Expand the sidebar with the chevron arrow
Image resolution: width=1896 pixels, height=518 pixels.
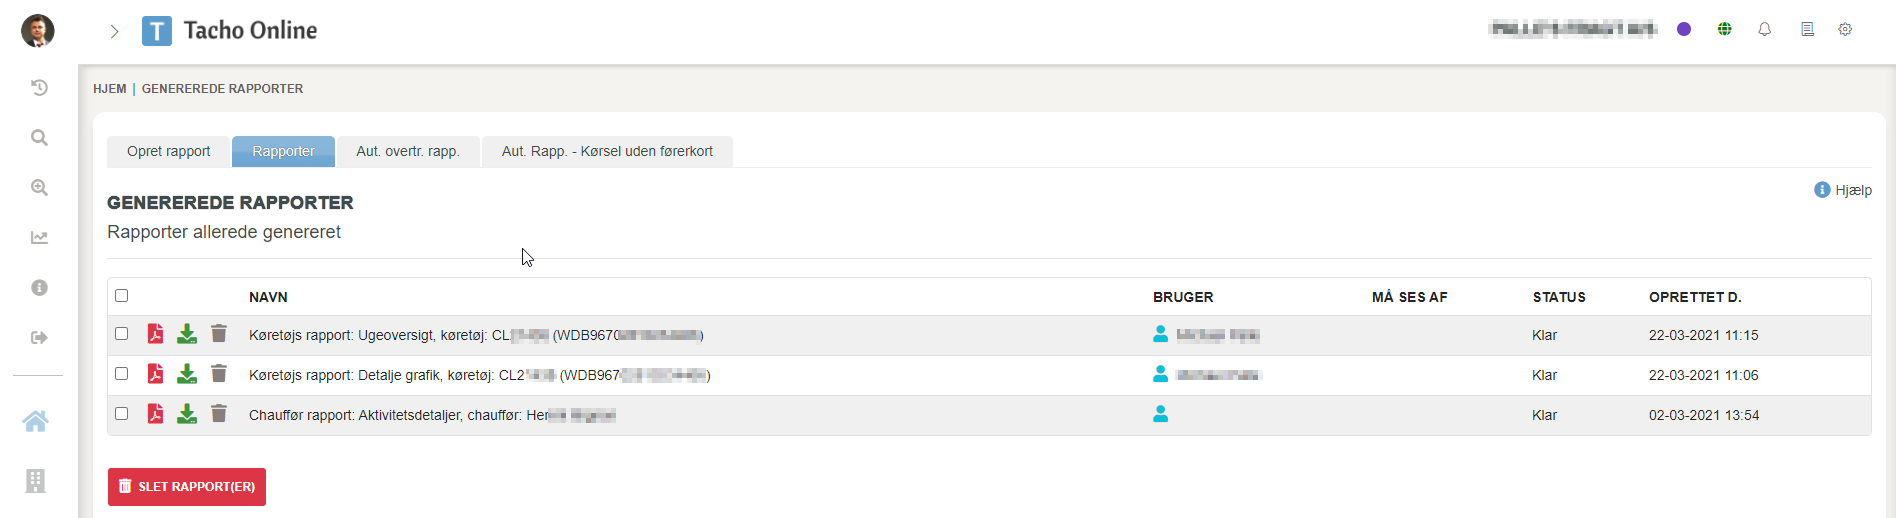coord(115,32)
